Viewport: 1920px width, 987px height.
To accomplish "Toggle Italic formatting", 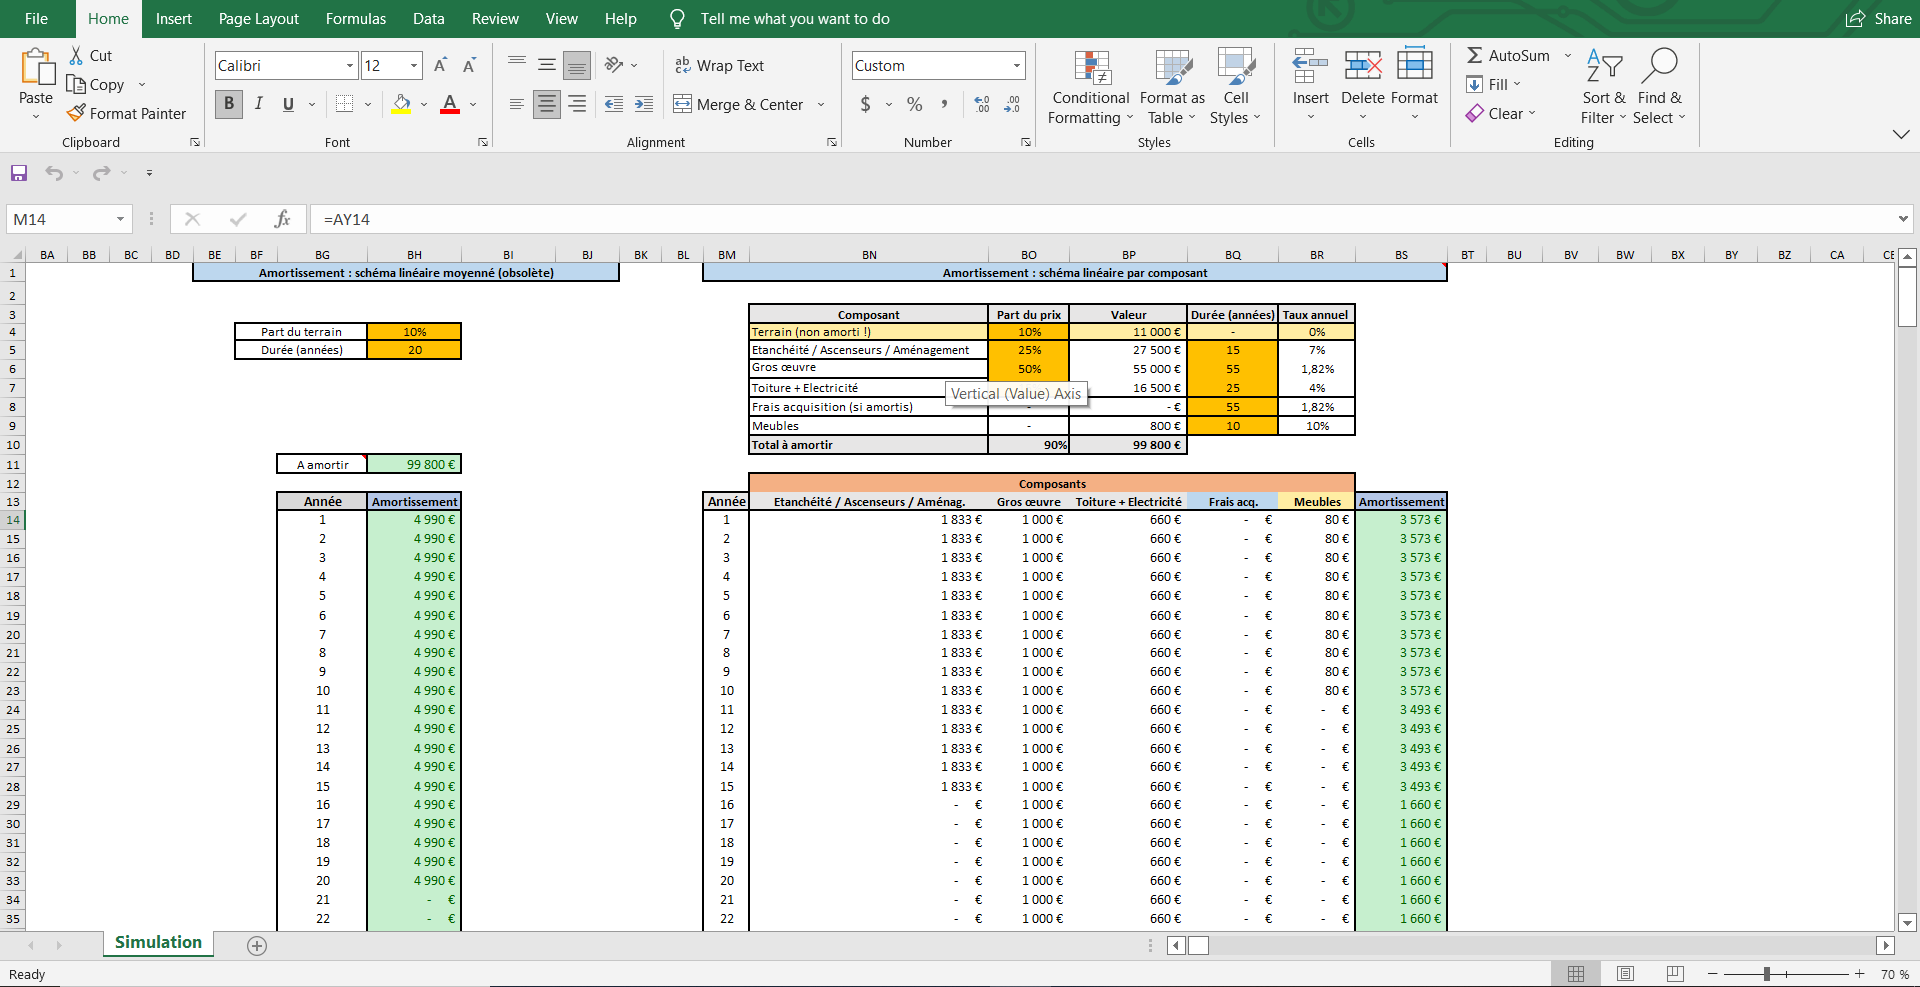I will (x=259, y=104).
